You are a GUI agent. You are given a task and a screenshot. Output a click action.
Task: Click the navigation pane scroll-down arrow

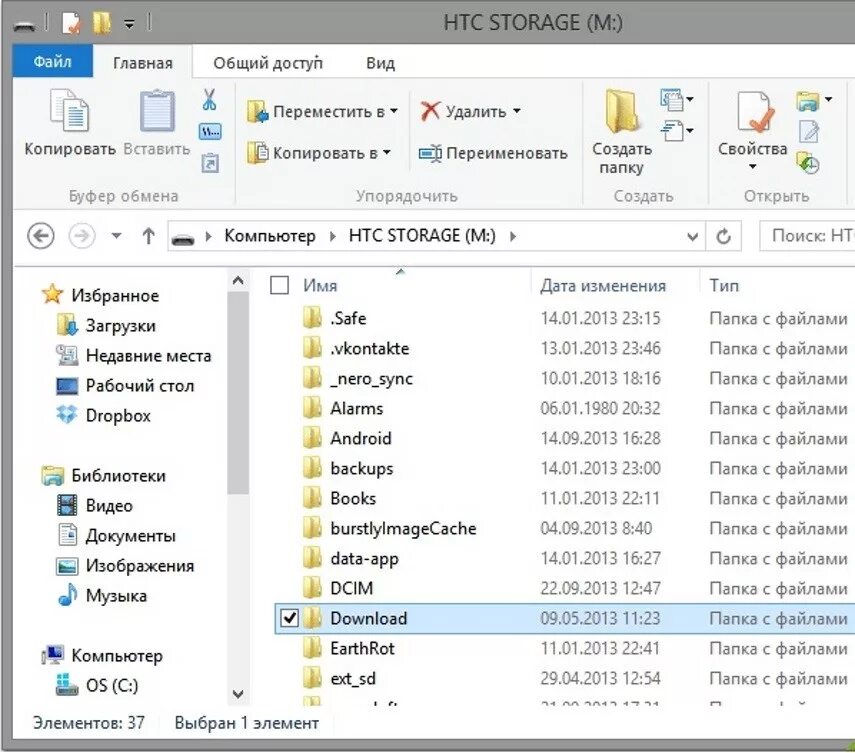(x=238, y=694)
